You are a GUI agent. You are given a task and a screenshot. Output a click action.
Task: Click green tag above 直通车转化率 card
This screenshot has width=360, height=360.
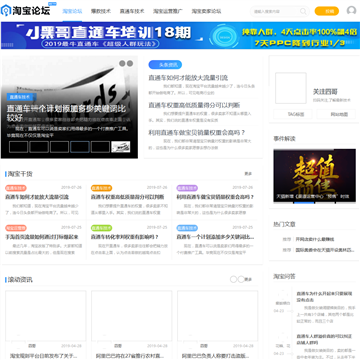point(102,228)
